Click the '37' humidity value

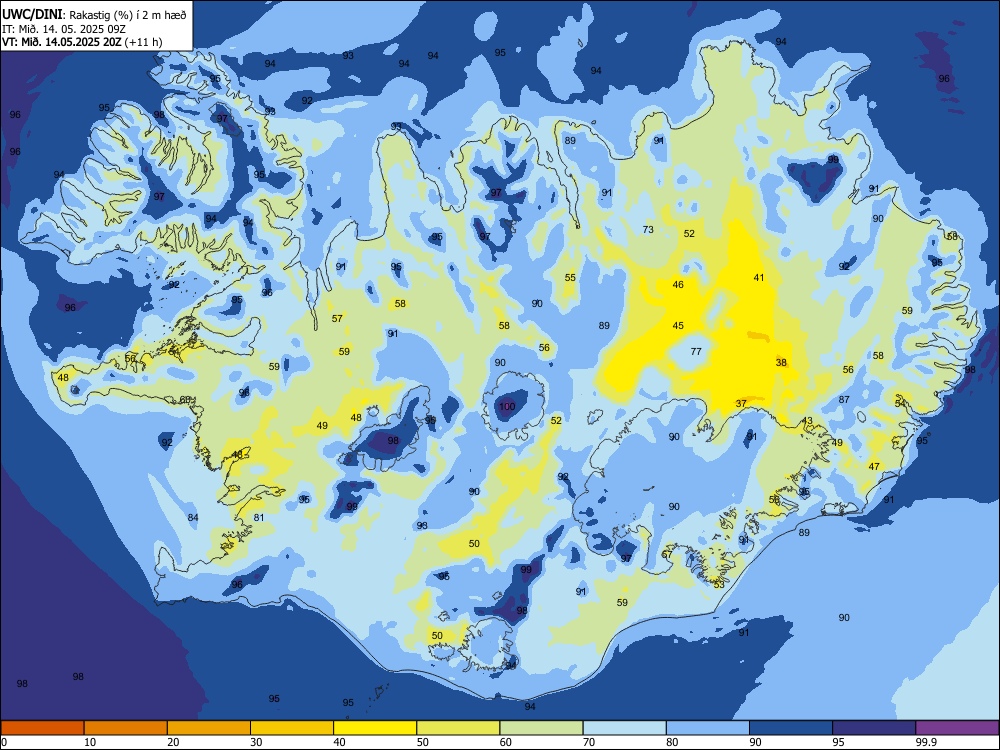point(741,404)
